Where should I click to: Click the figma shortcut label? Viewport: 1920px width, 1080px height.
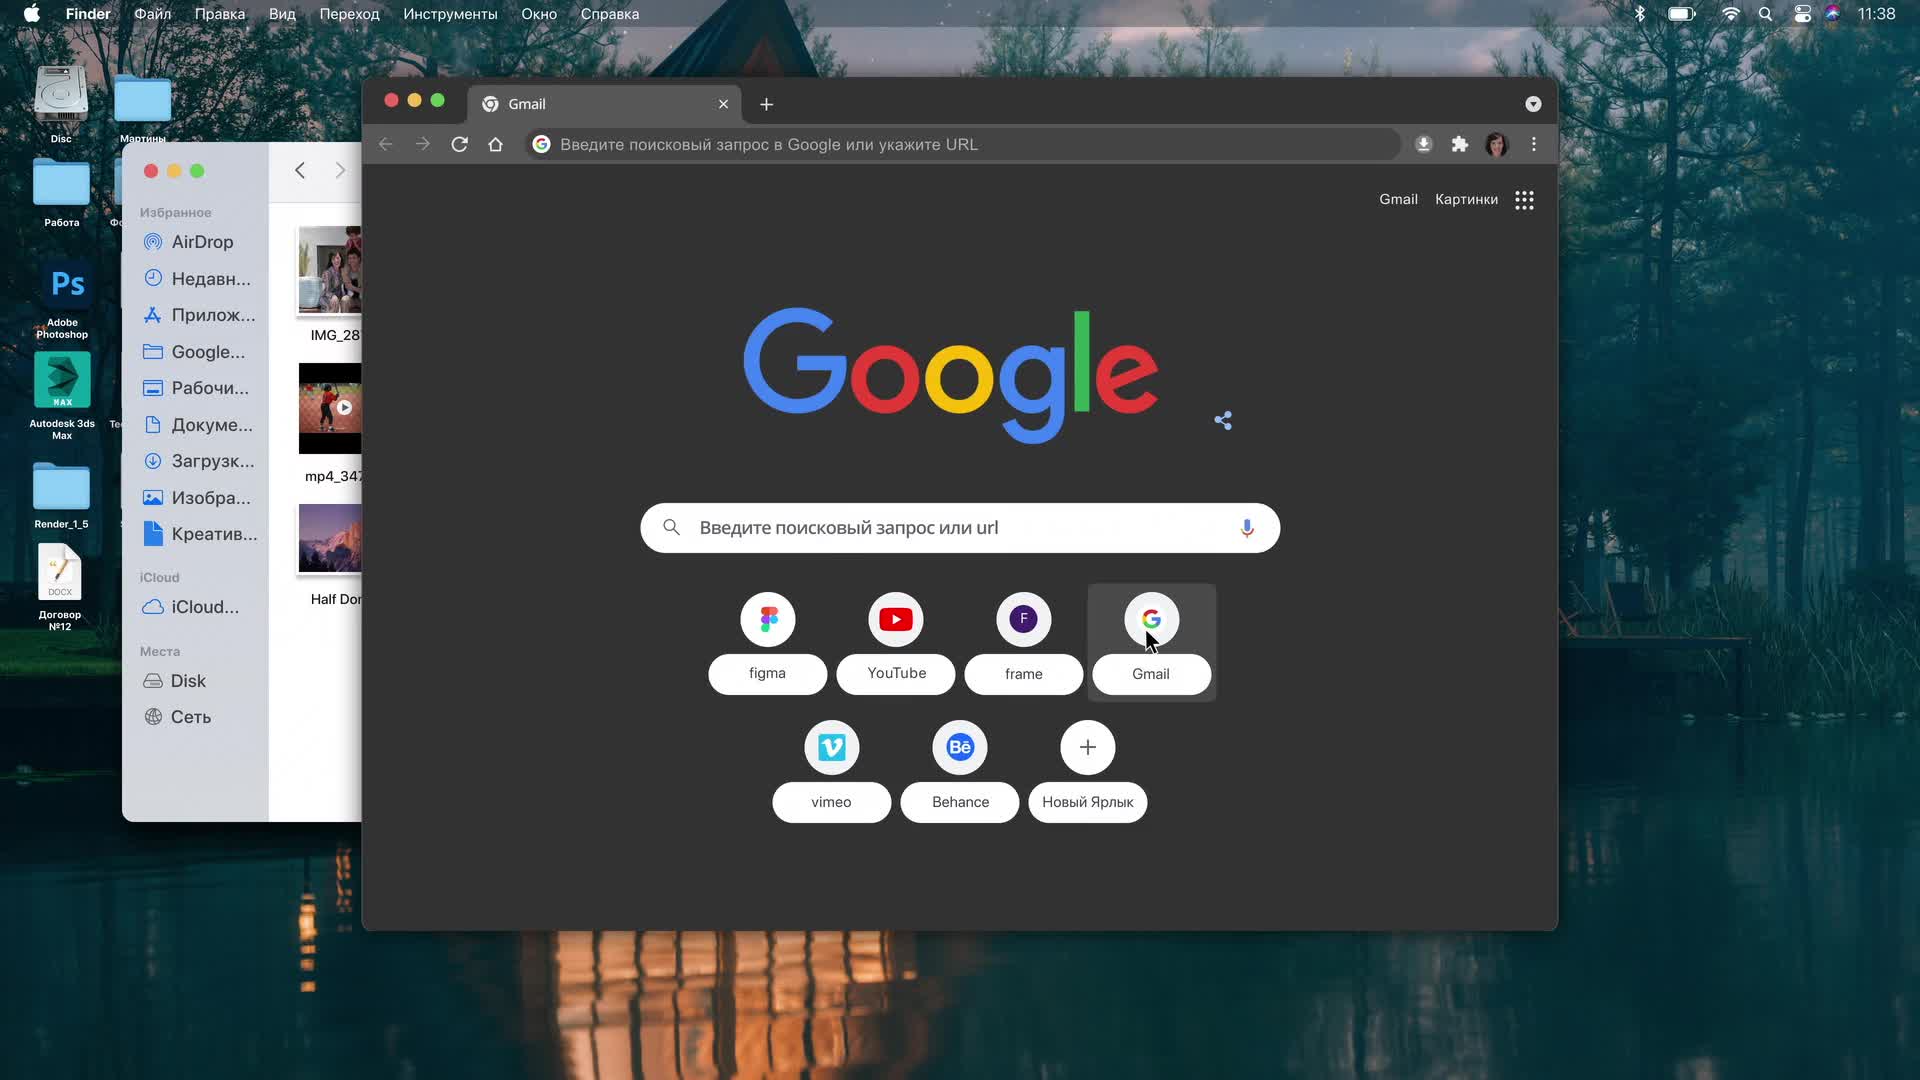767,673
